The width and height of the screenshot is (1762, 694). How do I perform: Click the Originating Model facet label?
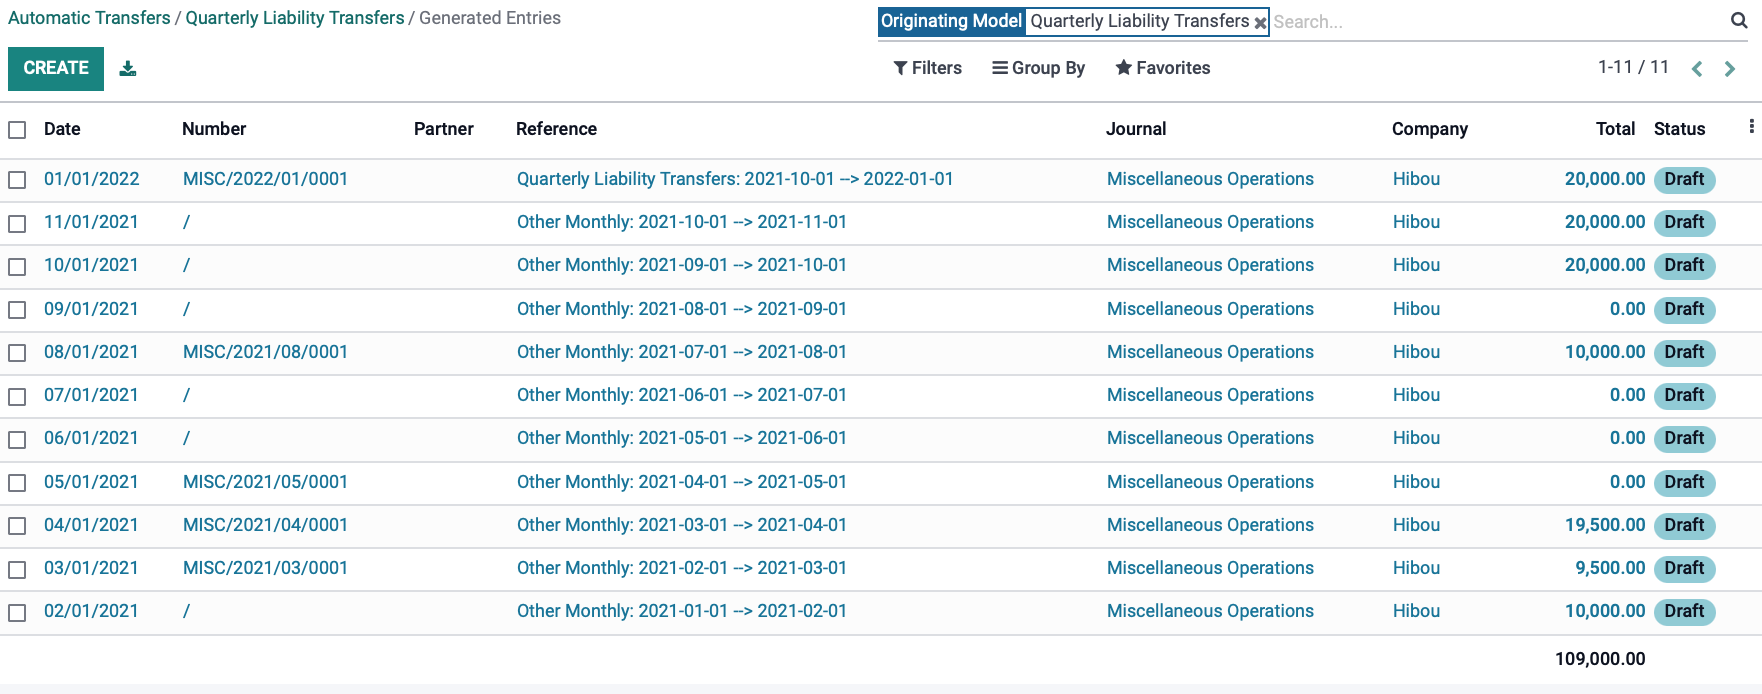click(951, 21)
